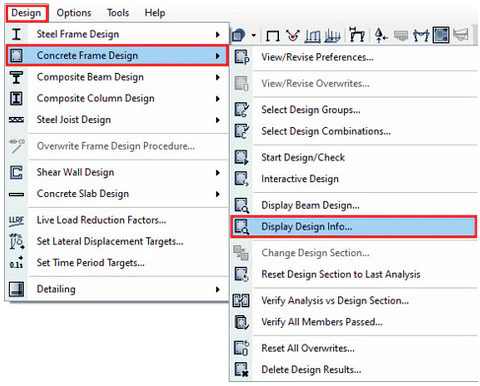Click the Lateral Displacement Targets icon

(x=16, y=241)
